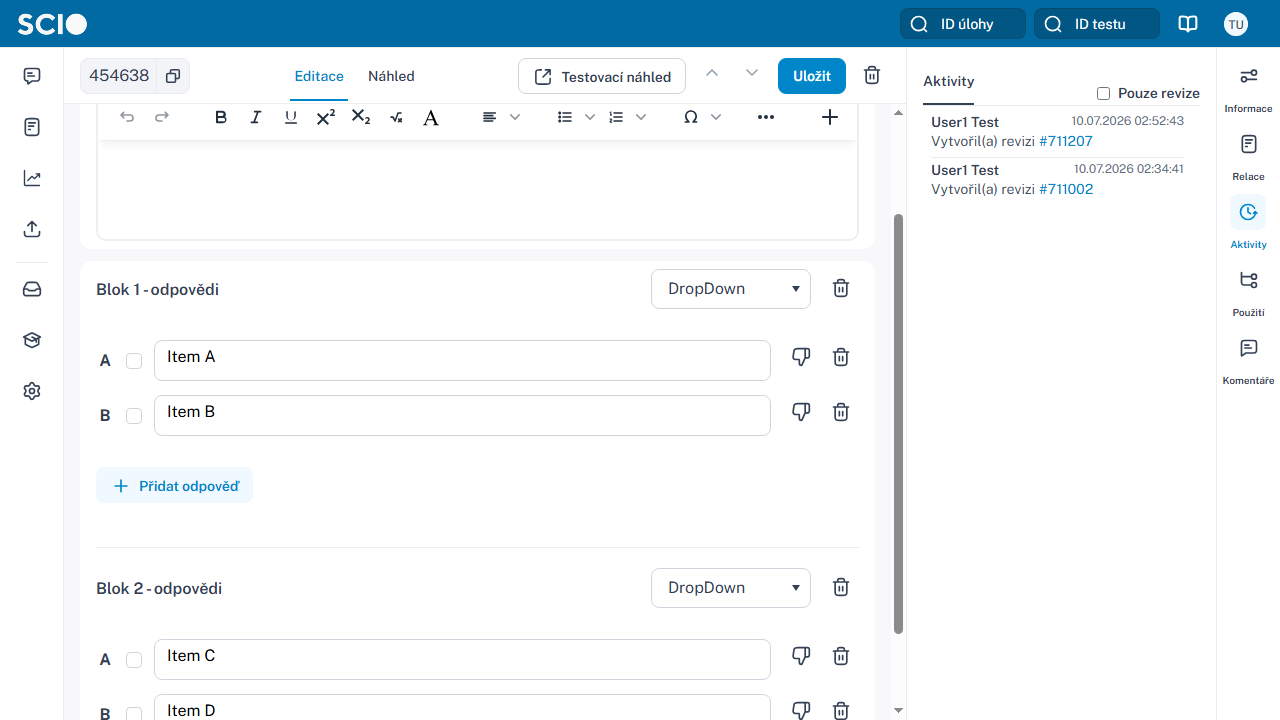Copy the task ID 454638
This screenshot has height=720, width=1280.
coord(173,76)
